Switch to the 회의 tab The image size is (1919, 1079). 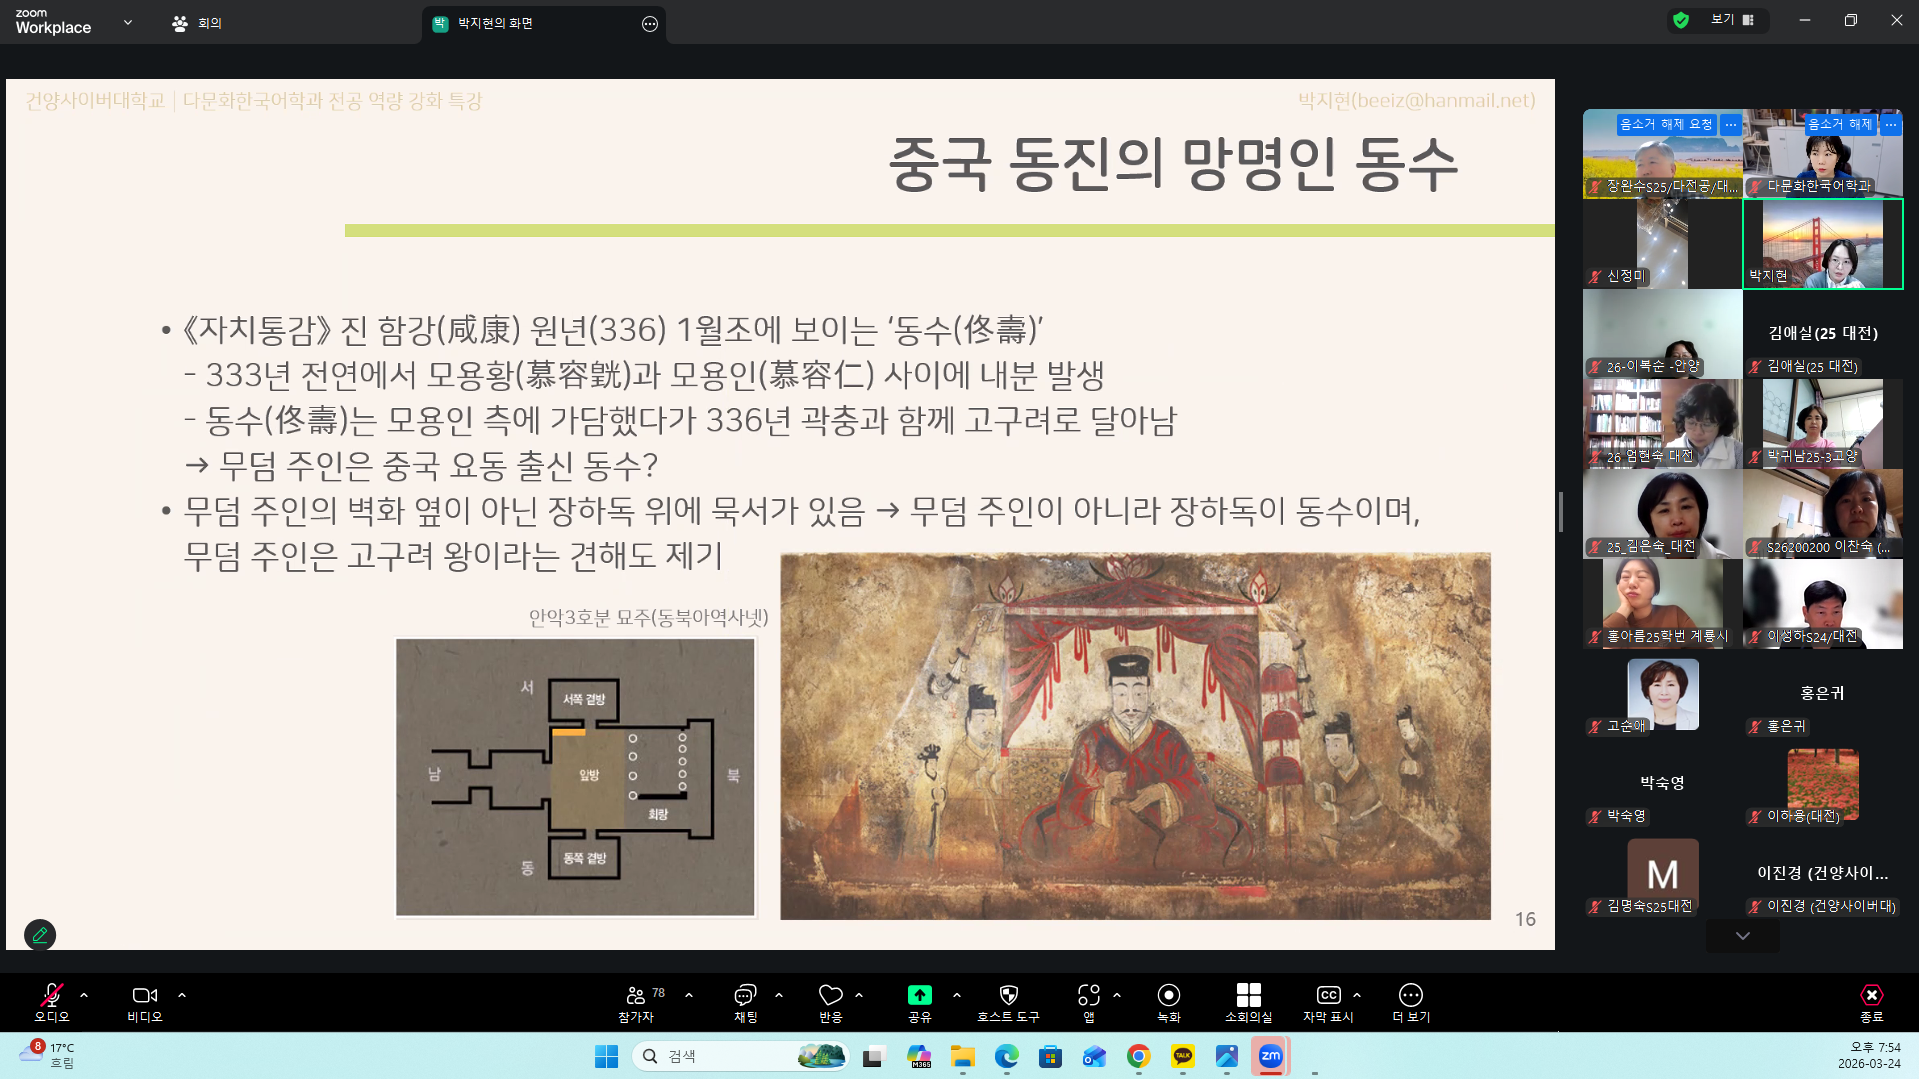196,22
